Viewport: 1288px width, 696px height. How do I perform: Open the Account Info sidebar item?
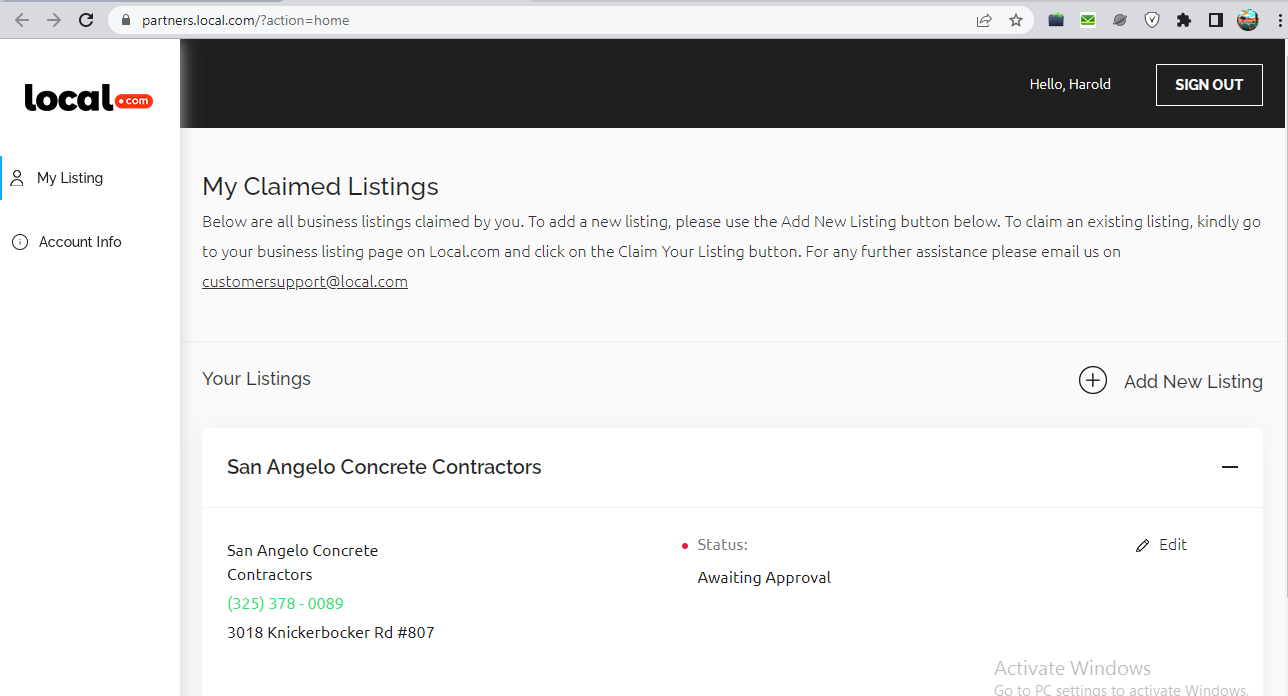pyautogui.click(x=80, y=242)
